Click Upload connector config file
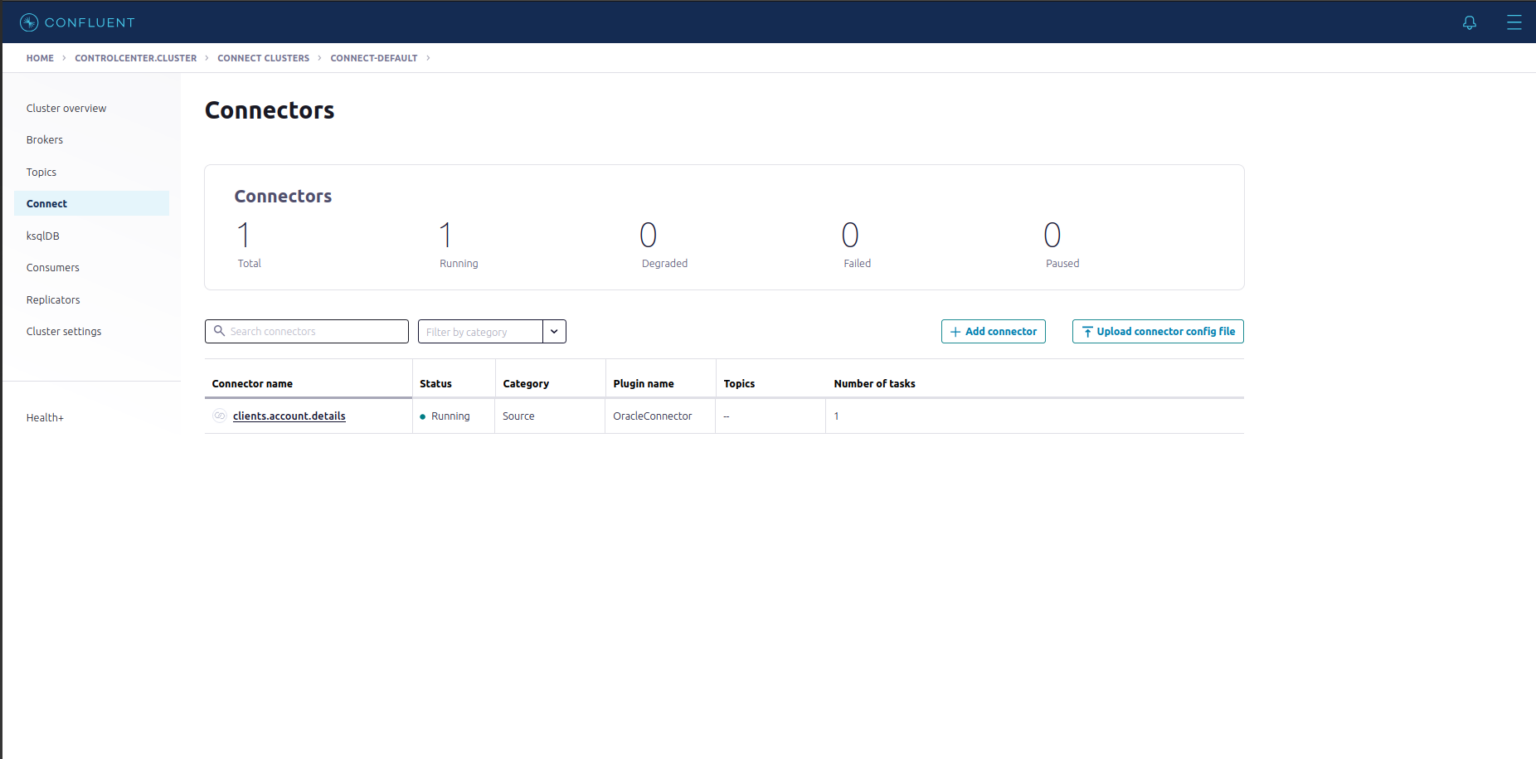Viewport: 1536px width, 759px height. click(x=1157, y=331)
